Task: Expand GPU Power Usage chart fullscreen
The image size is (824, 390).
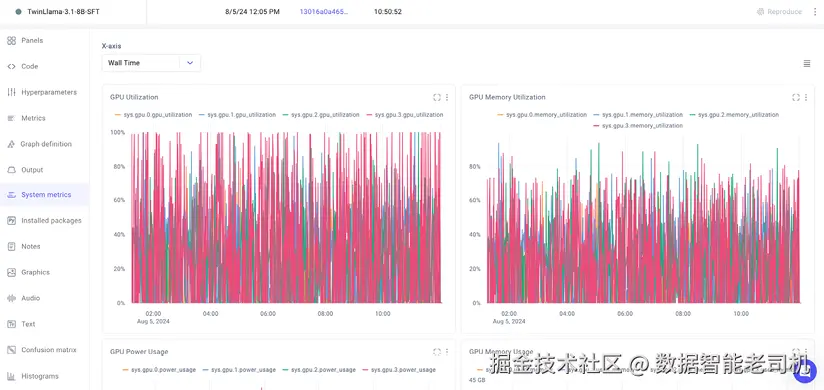Action: click(x=437, y=352)
